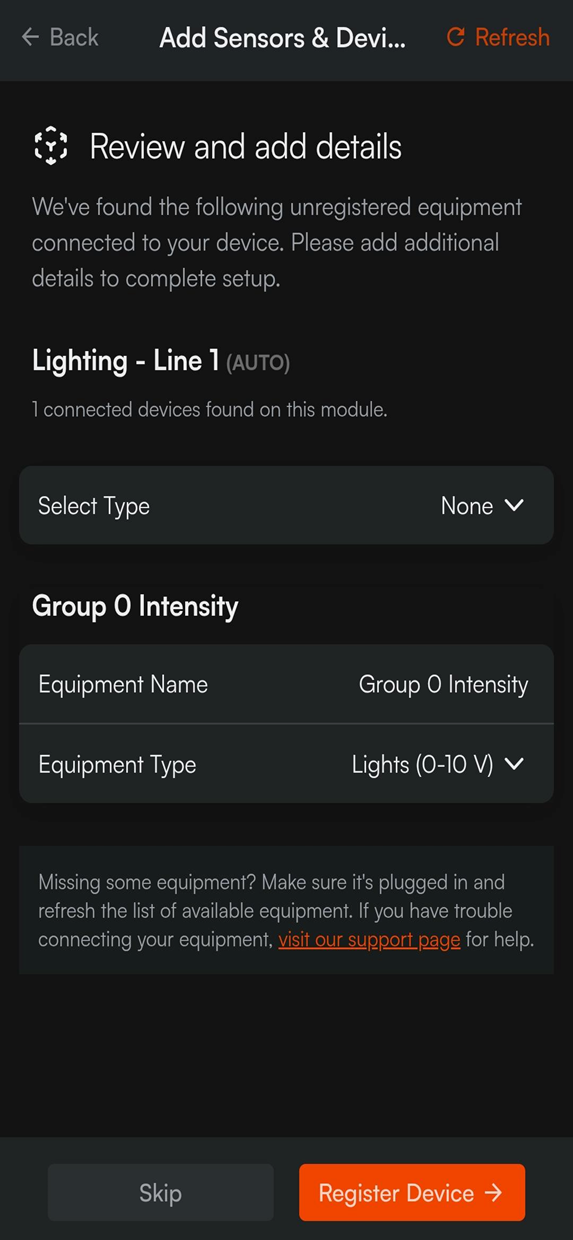
Task: Click the Register Device button
Action: (412, 1192)
